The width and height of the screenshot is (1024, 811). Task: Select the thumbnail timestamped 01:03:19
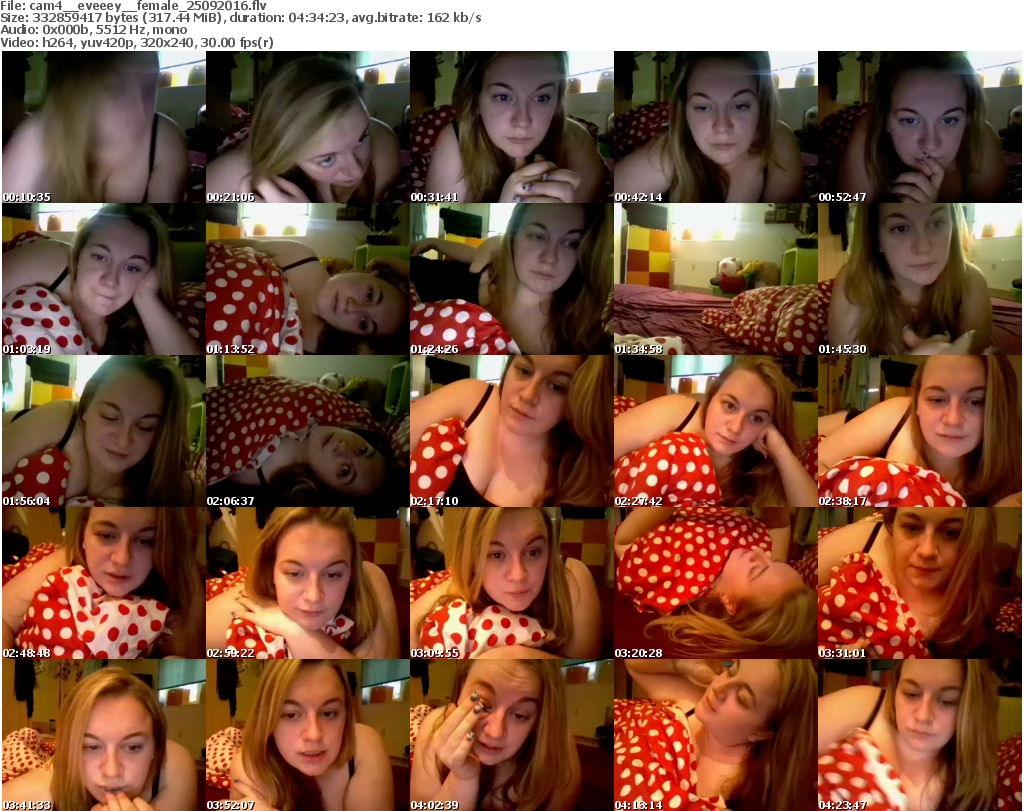pyautogui.click(x=104, y=279)
